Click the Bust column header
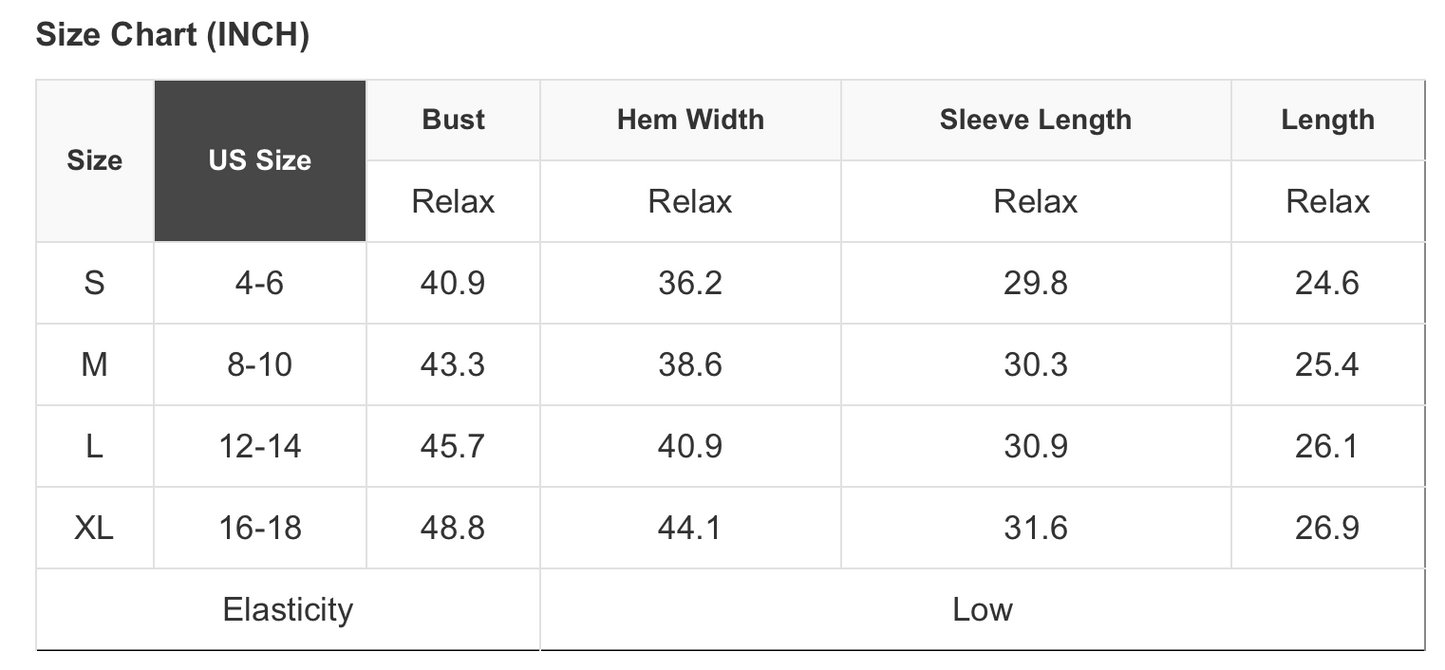 (453, 120)
